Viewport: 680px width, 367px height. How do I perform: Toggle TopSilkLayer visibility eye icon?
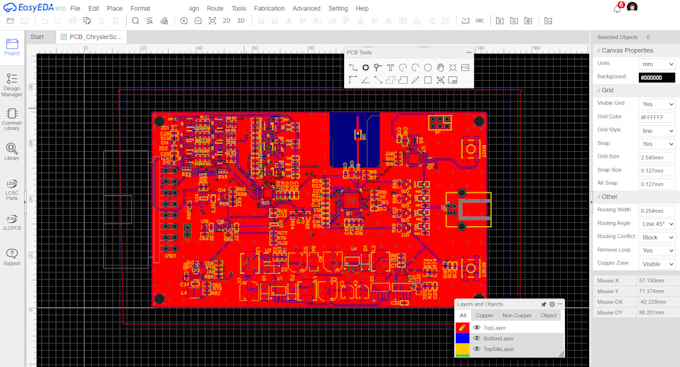tap(477, 349)
